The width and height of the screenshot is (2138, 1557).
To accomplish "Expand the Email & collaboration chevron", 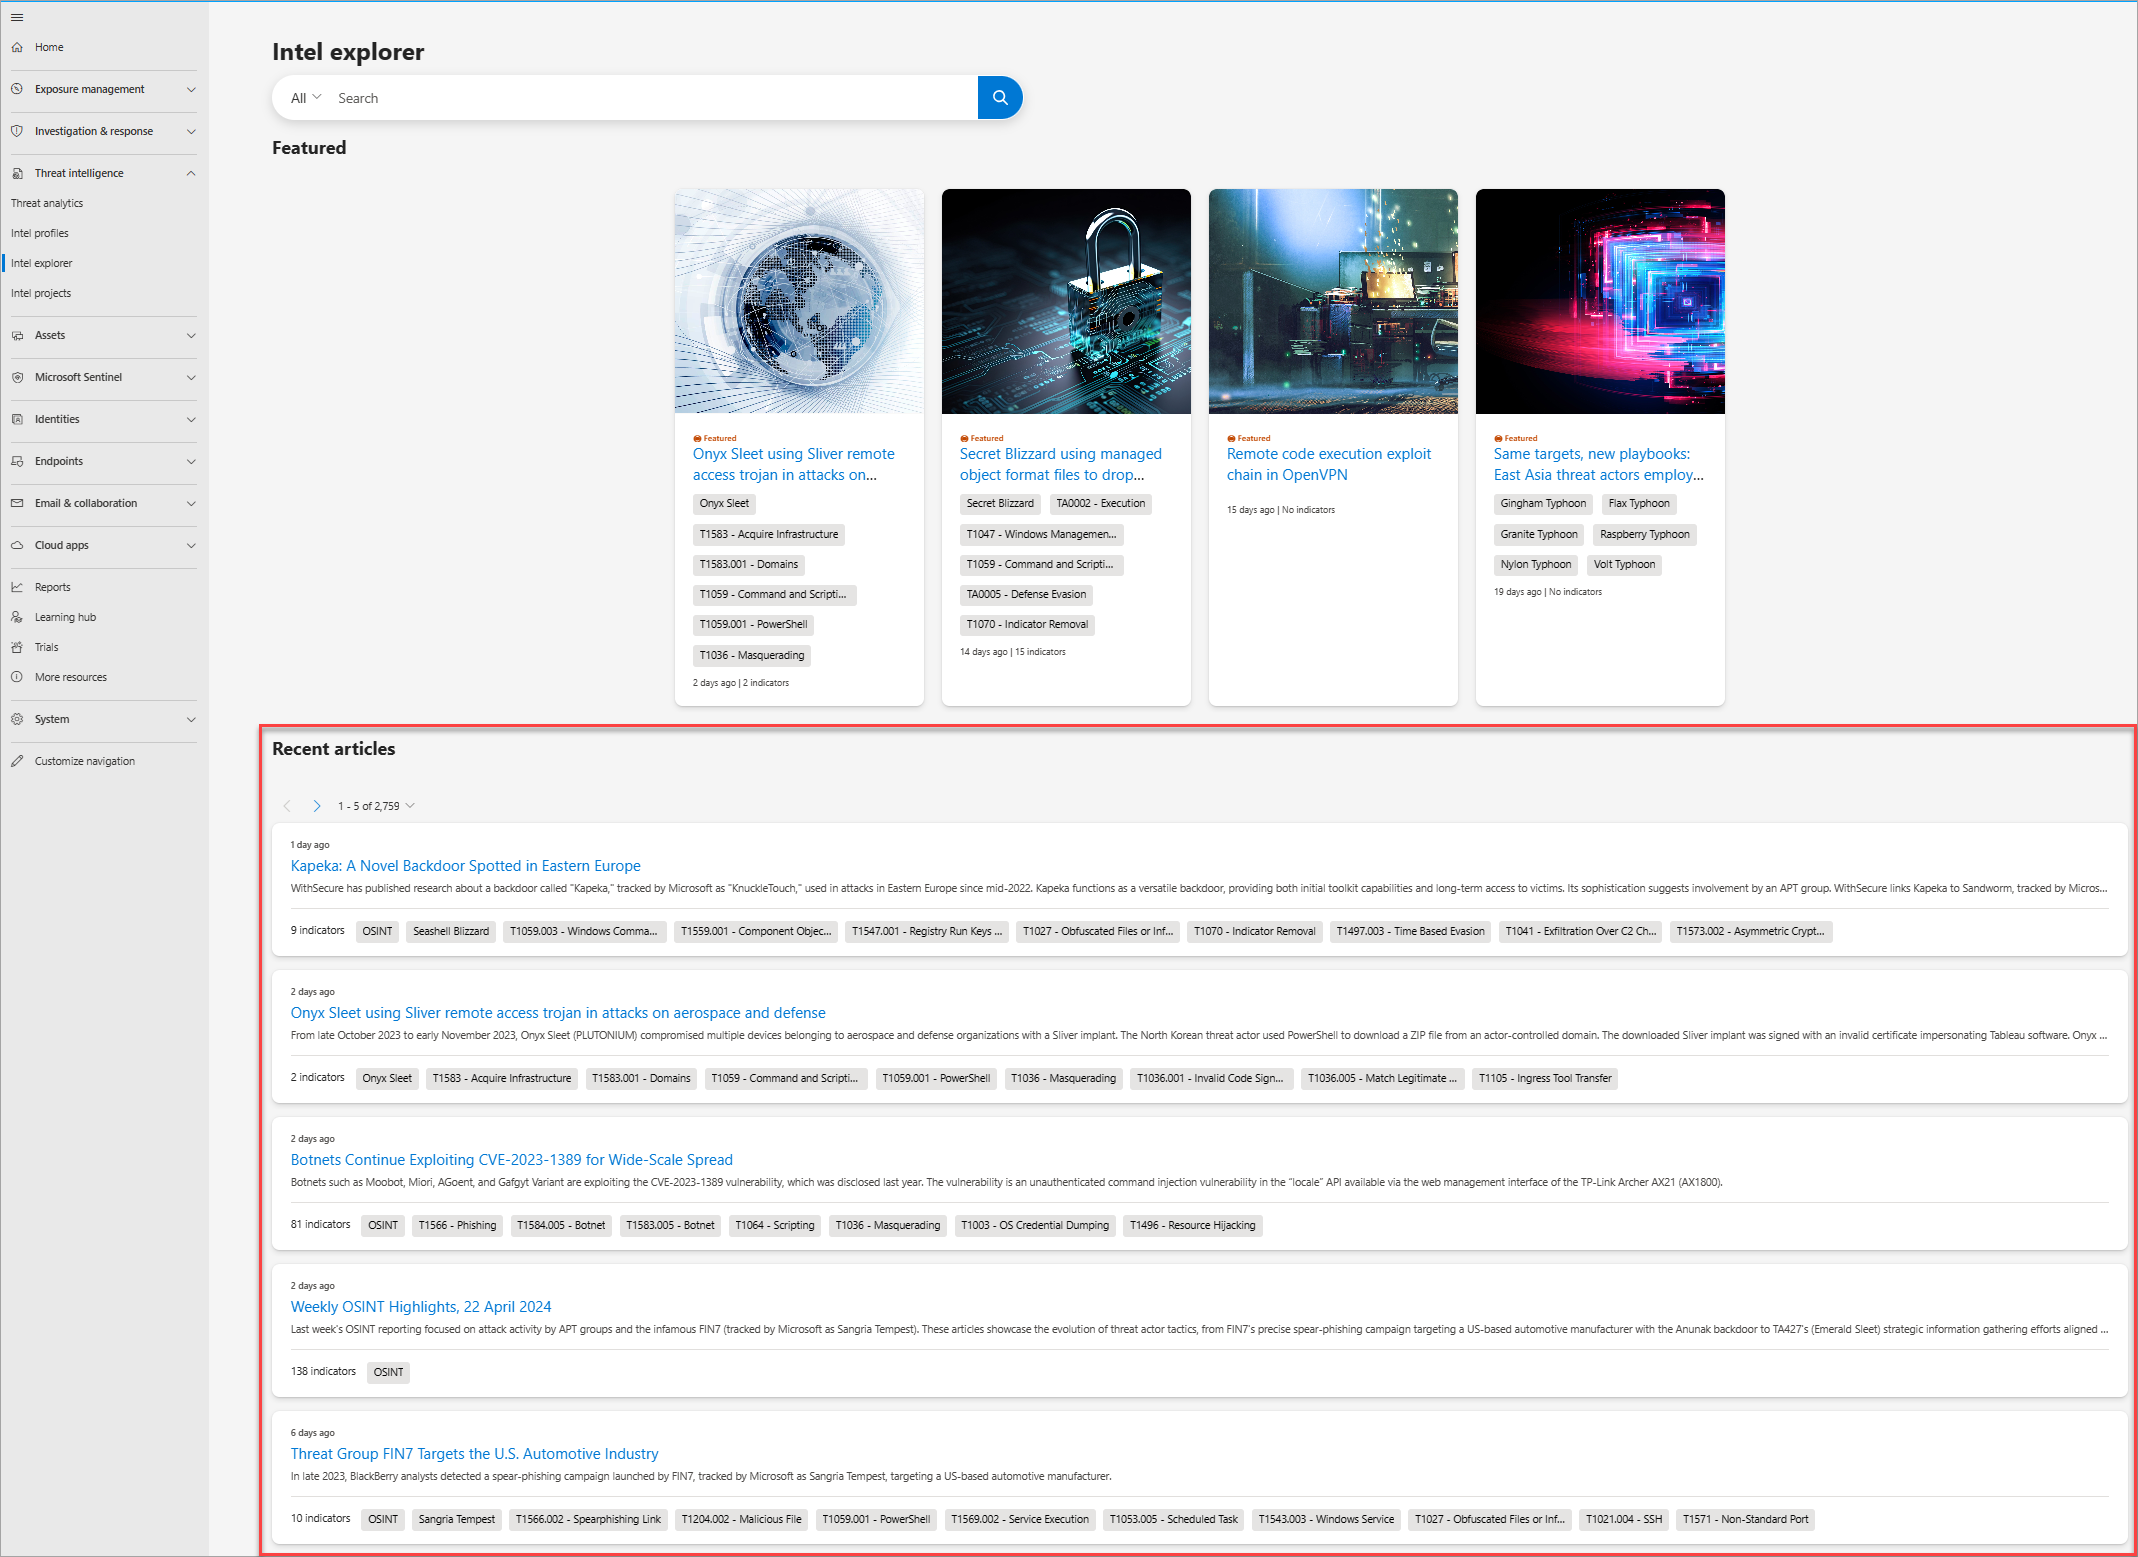I will click(191, 503).
